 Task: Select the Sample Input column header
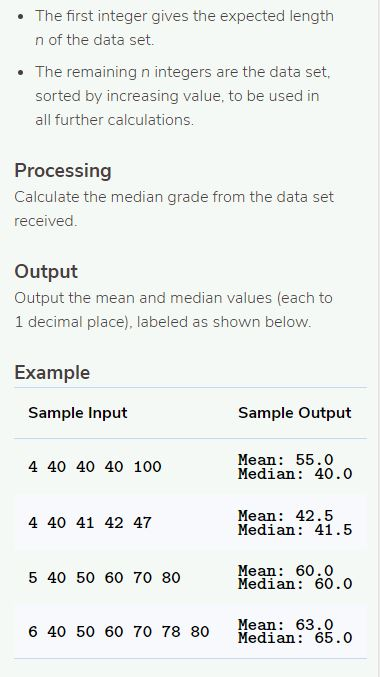[78, 413]
